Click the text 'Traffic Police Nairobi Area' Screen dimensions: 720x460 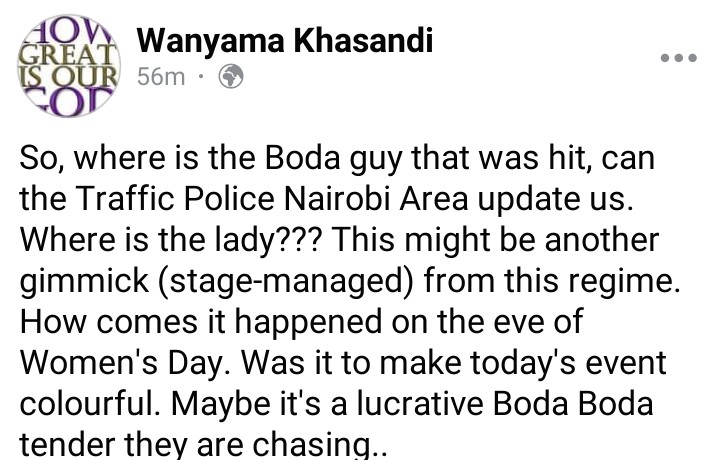(x=270, y=199)
